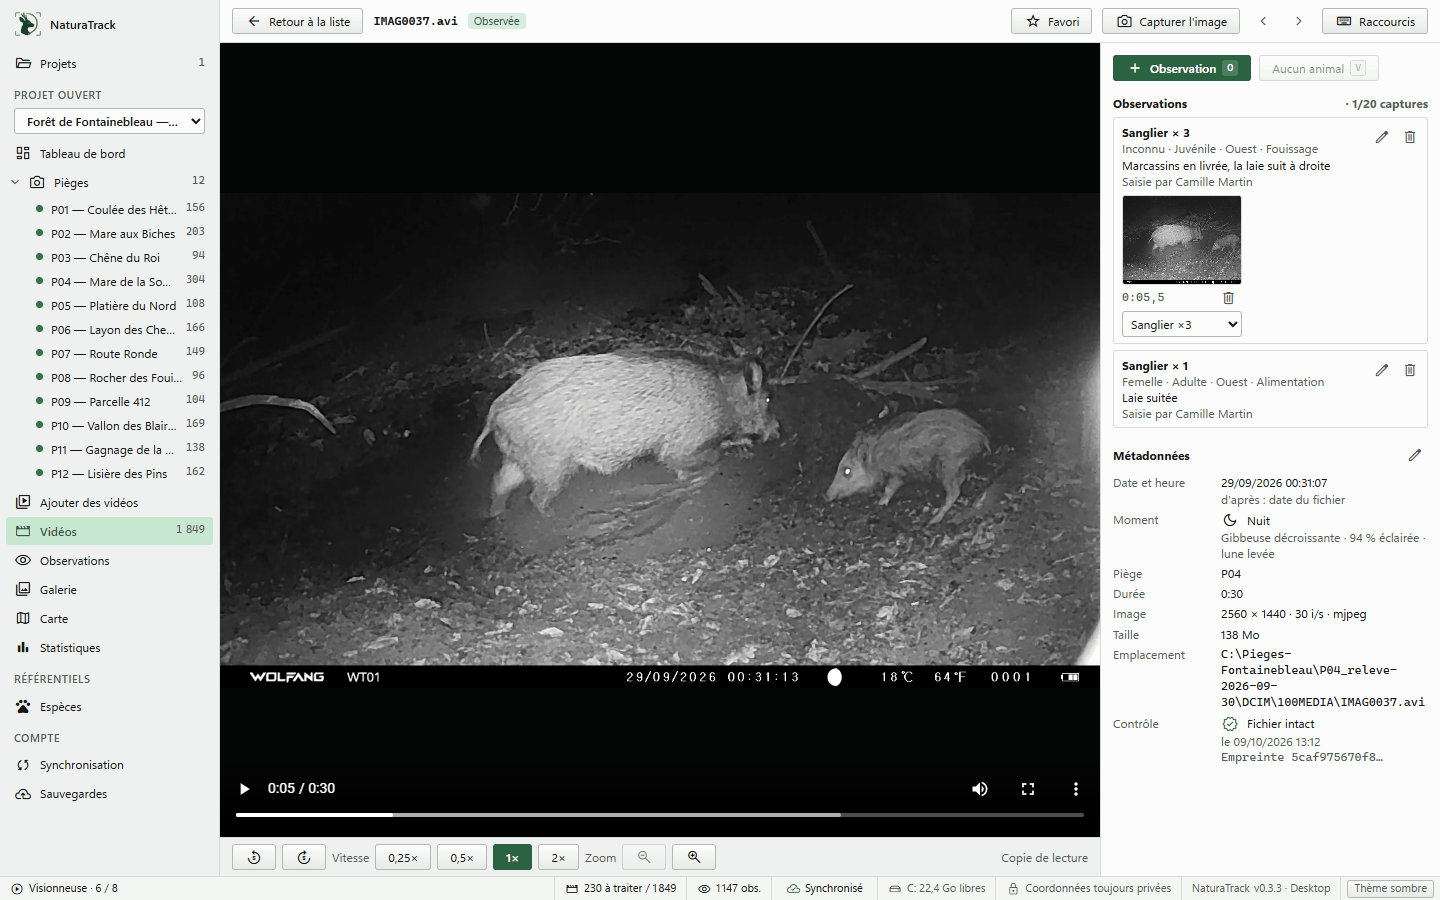Go to previous video arrow
Image resolution: width=1440 pixels, height=900 pixels.
pos(1264,21)
